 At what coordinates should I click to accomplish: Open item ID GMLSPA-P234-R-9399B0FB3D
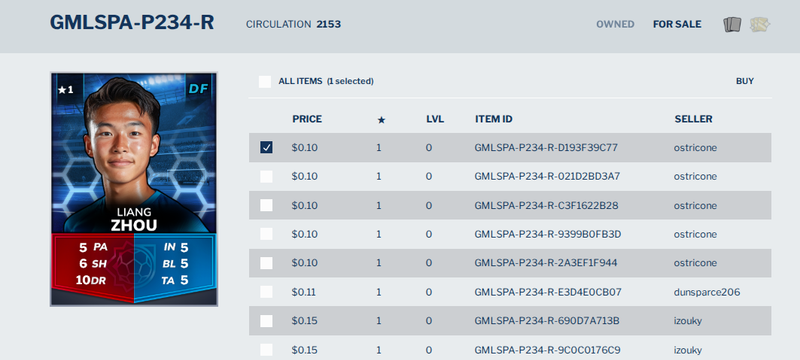547,235
